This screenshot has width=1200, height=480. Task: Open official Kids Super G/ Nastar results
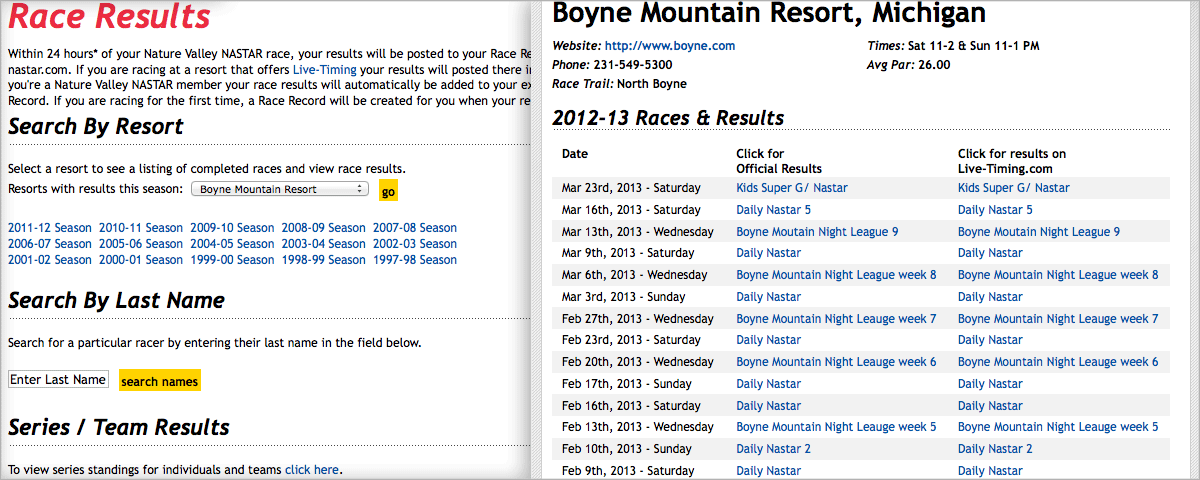[792, 188]
